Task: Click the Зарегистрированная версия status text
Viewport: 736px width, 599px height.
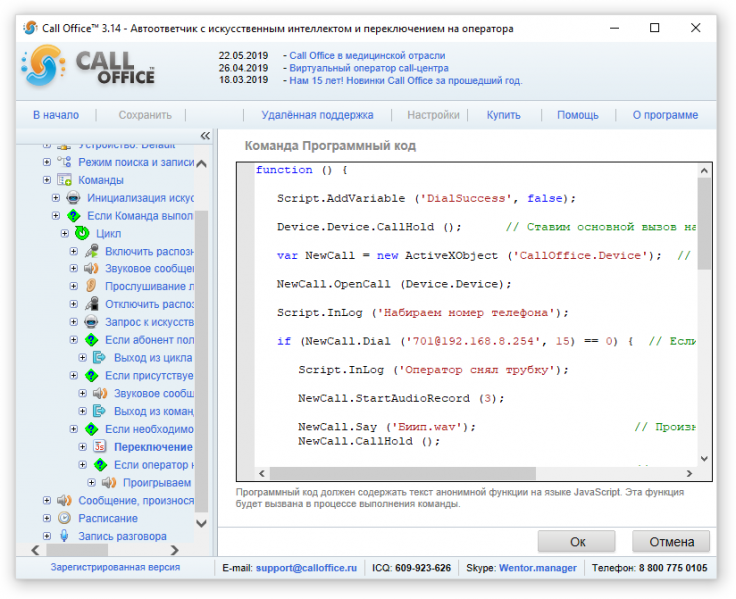Action: [115, 567]
